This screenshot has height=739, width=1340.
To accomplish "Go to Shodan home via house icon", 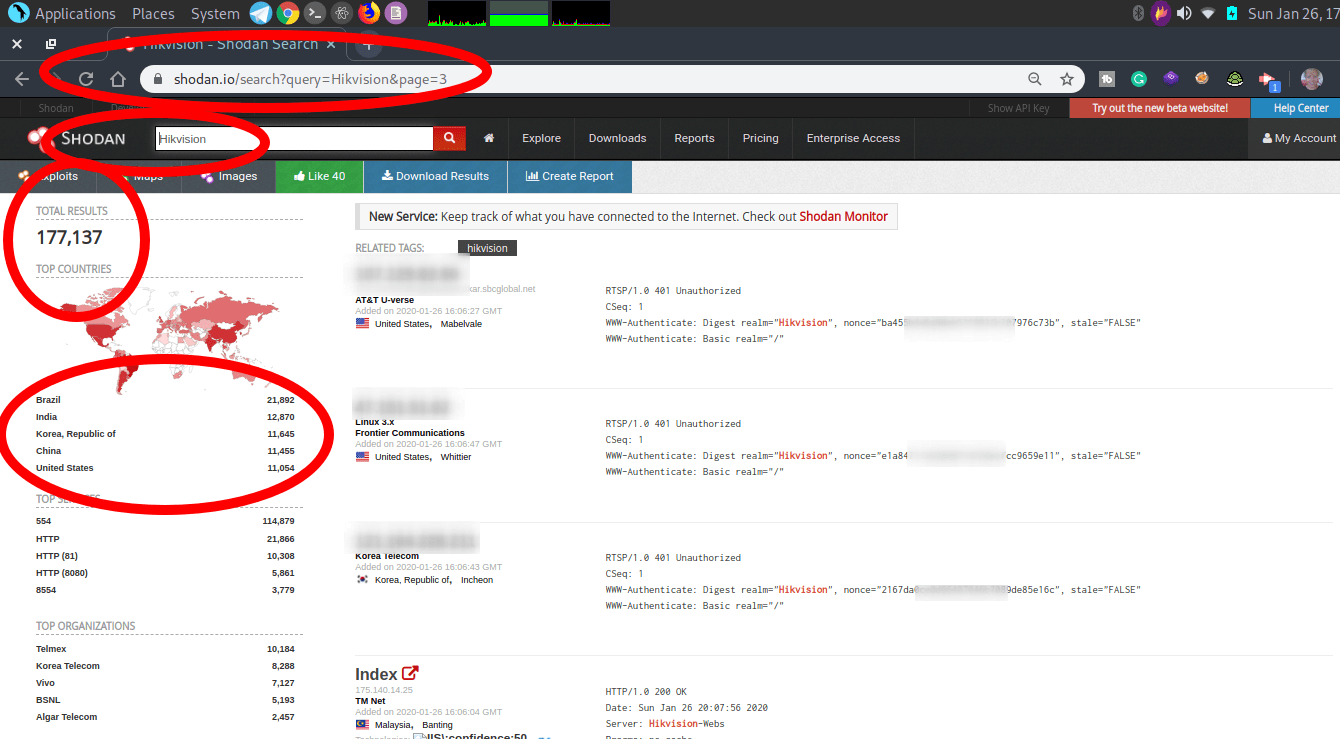I will click(489, 138).
